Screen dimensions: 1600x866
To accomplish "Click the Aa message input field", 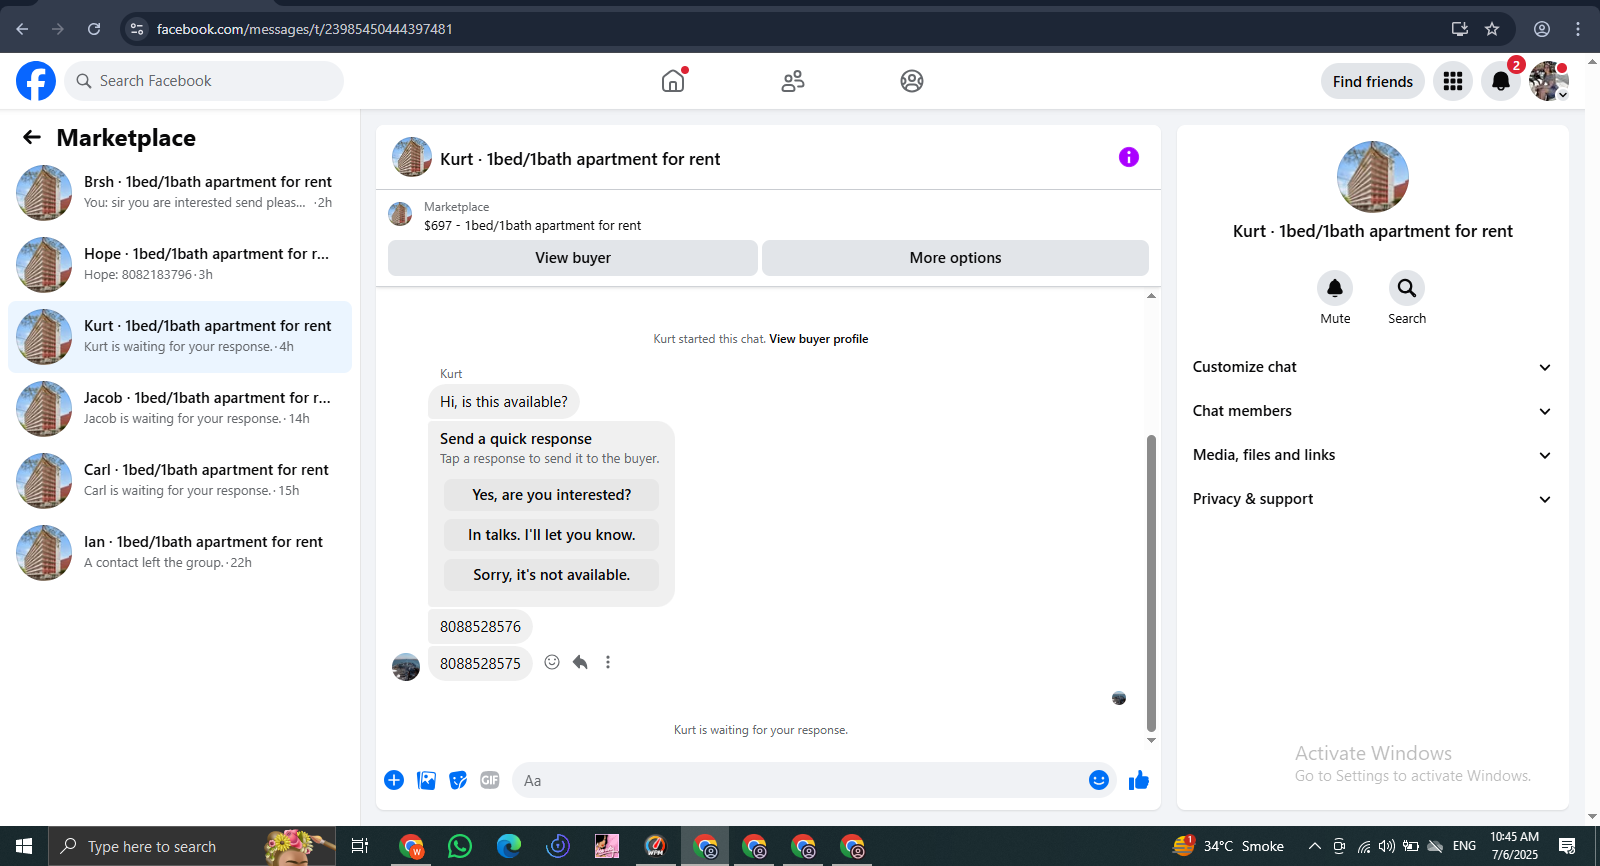I will coord(800,780).
